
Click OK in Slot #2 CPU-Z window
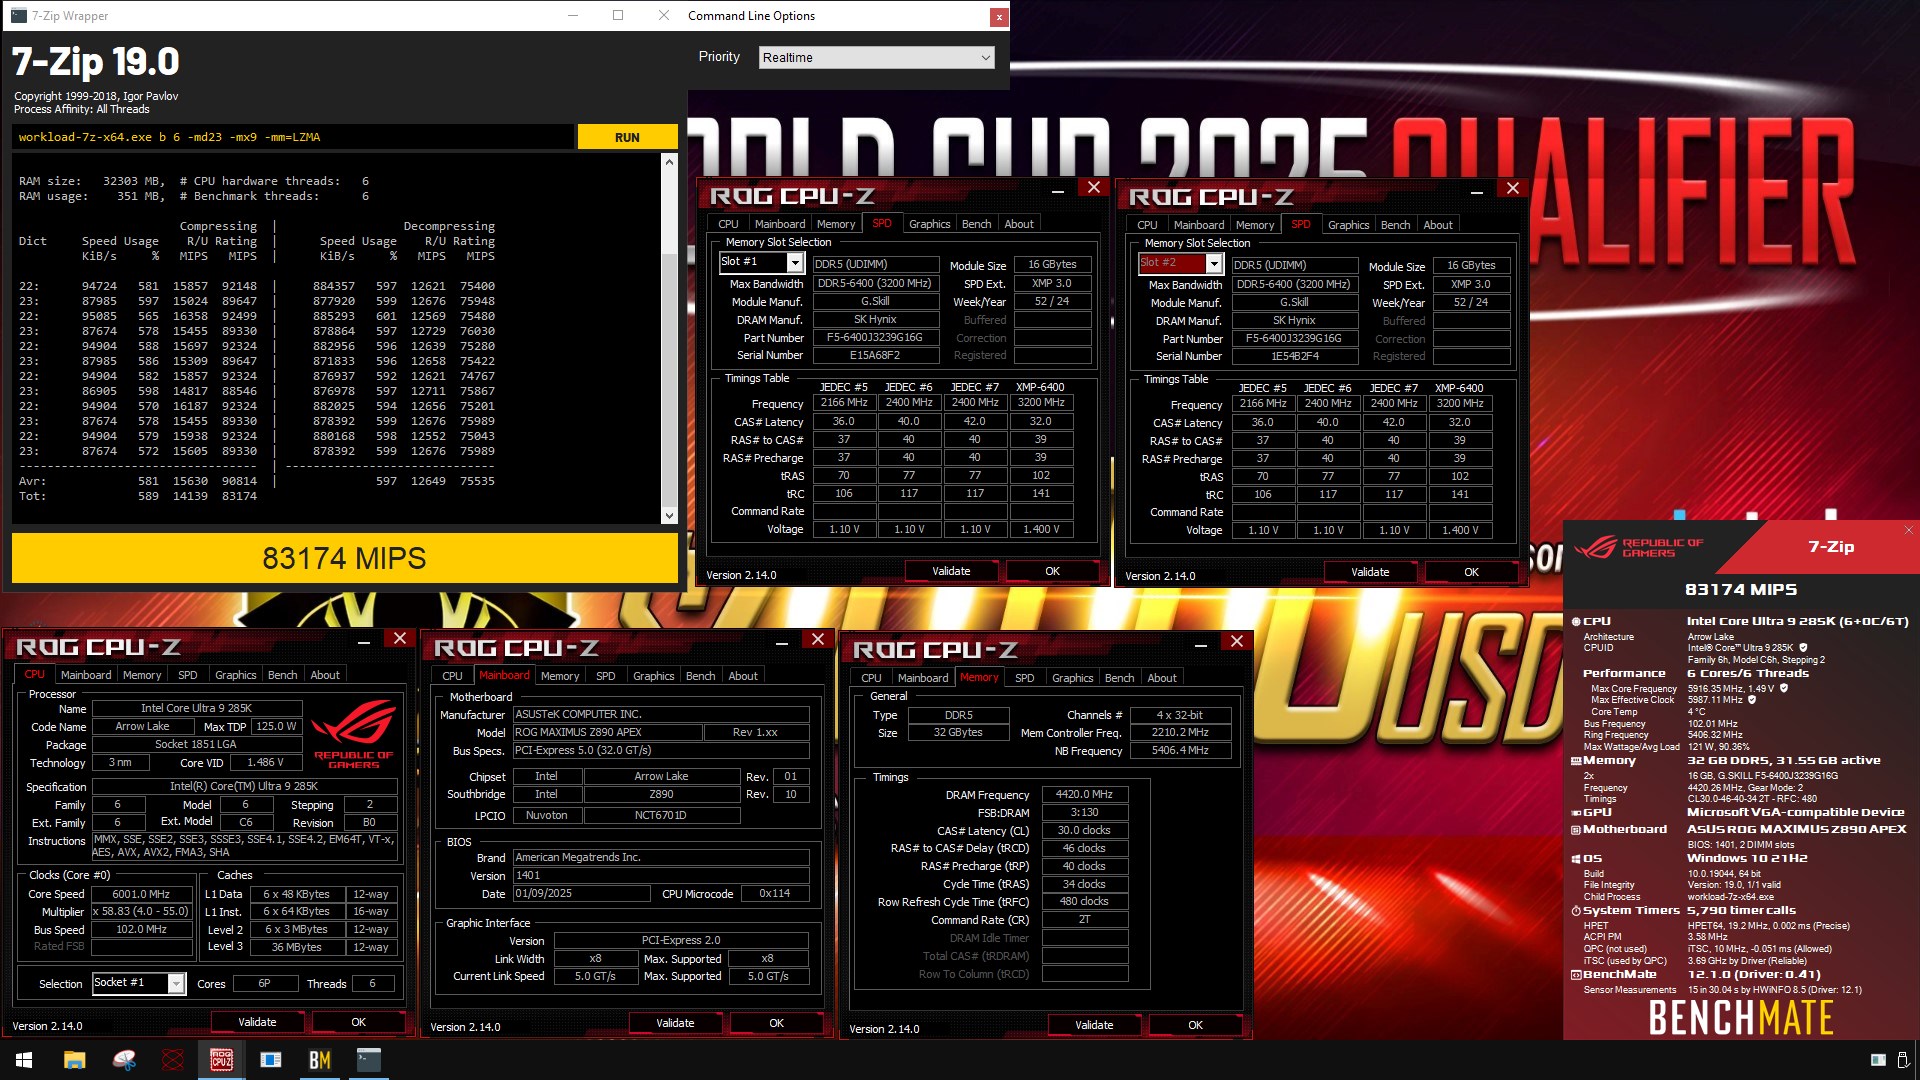[x=1471, y=572]
